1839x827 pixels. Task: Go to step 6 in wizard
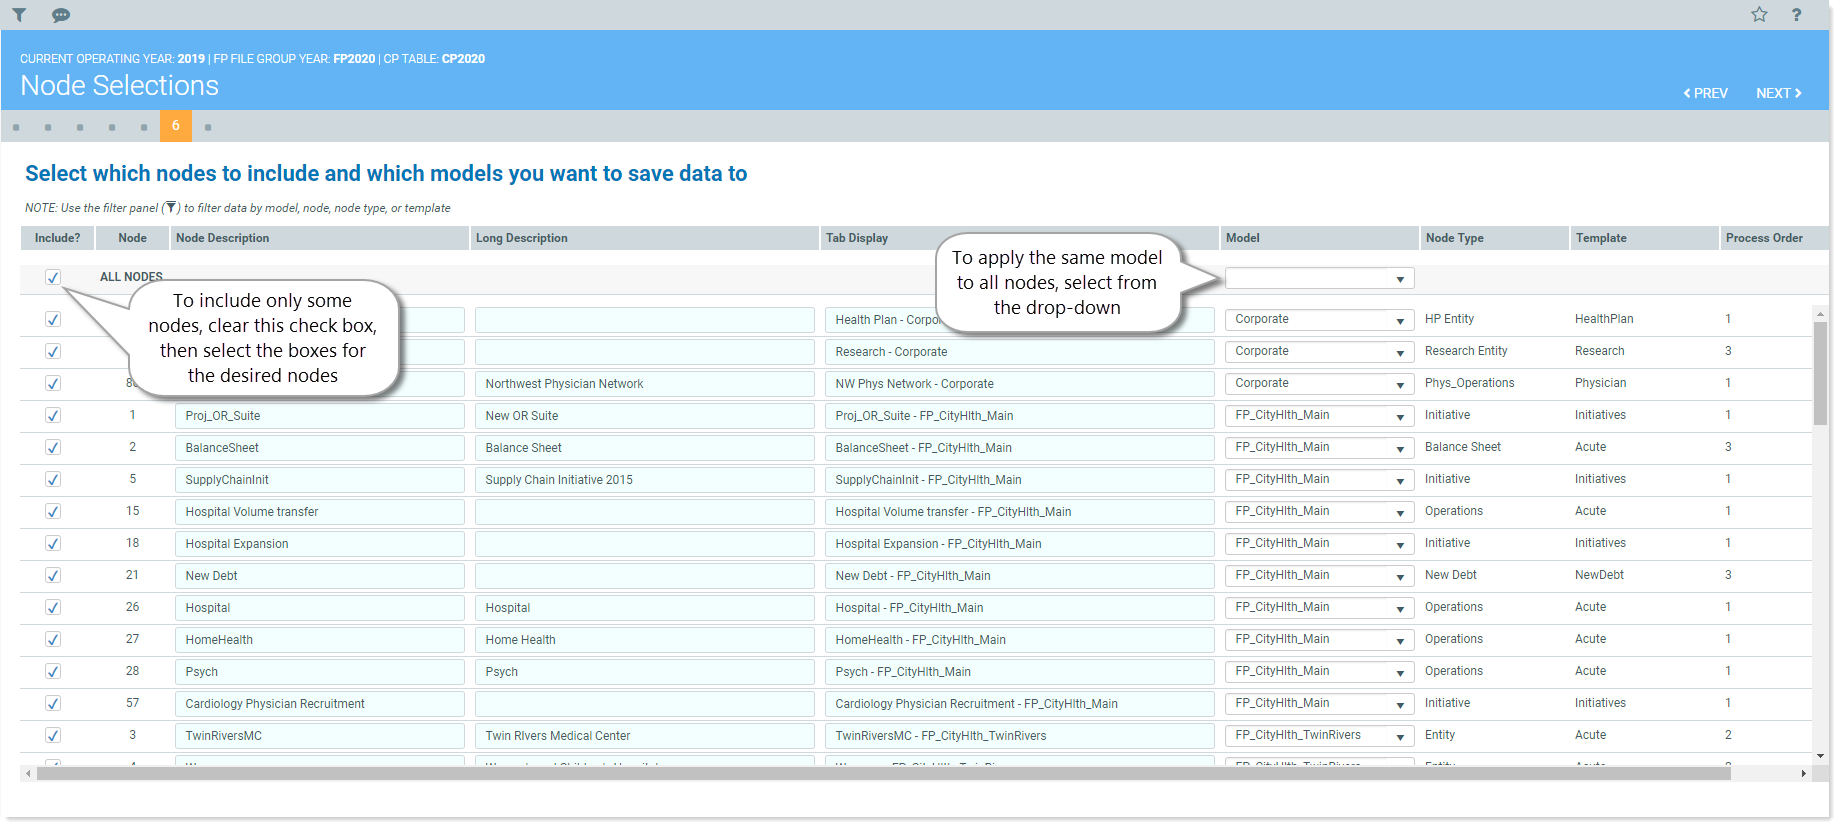point(175,126)
